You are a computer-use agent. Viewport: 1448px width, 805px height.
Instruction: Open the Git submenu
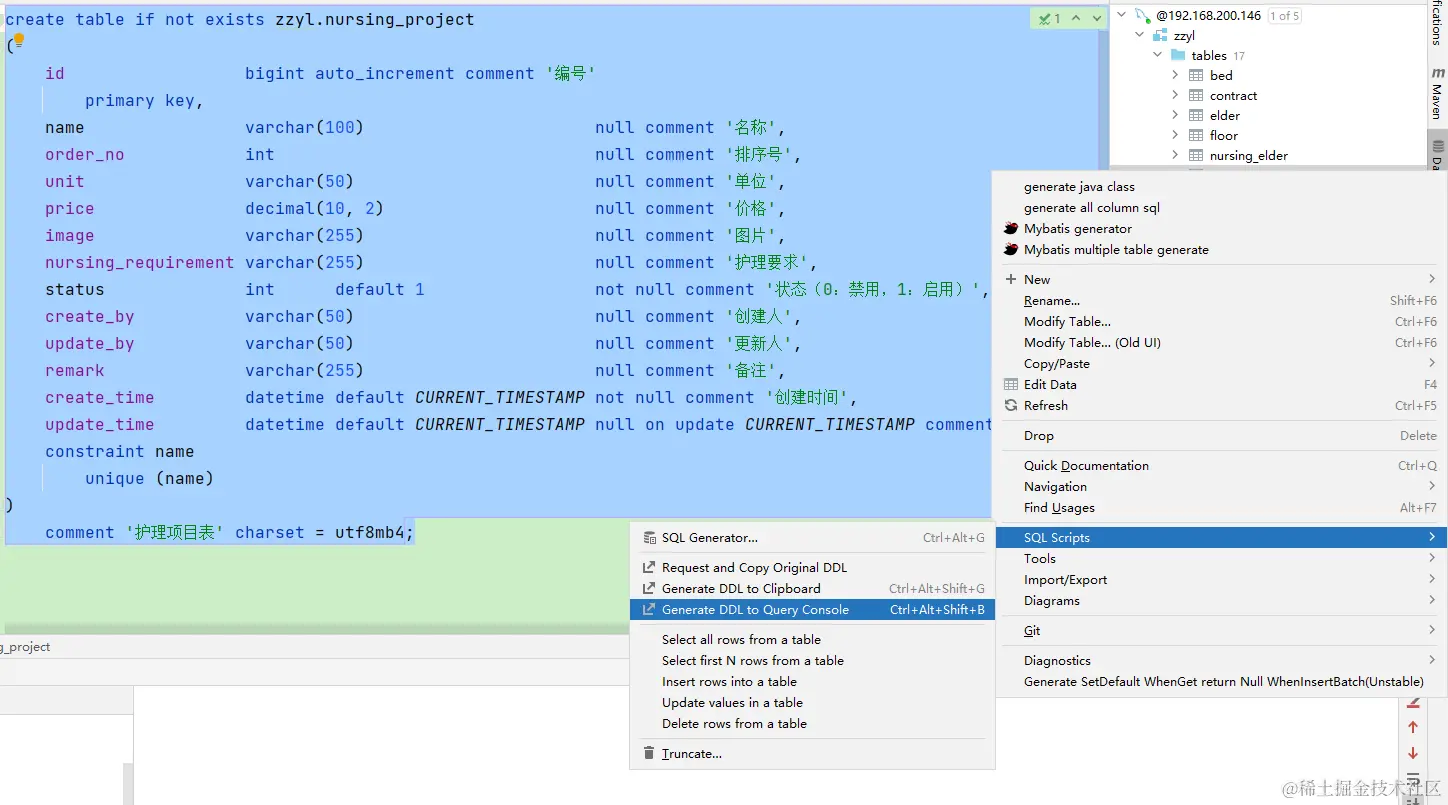click(1221, 631)
